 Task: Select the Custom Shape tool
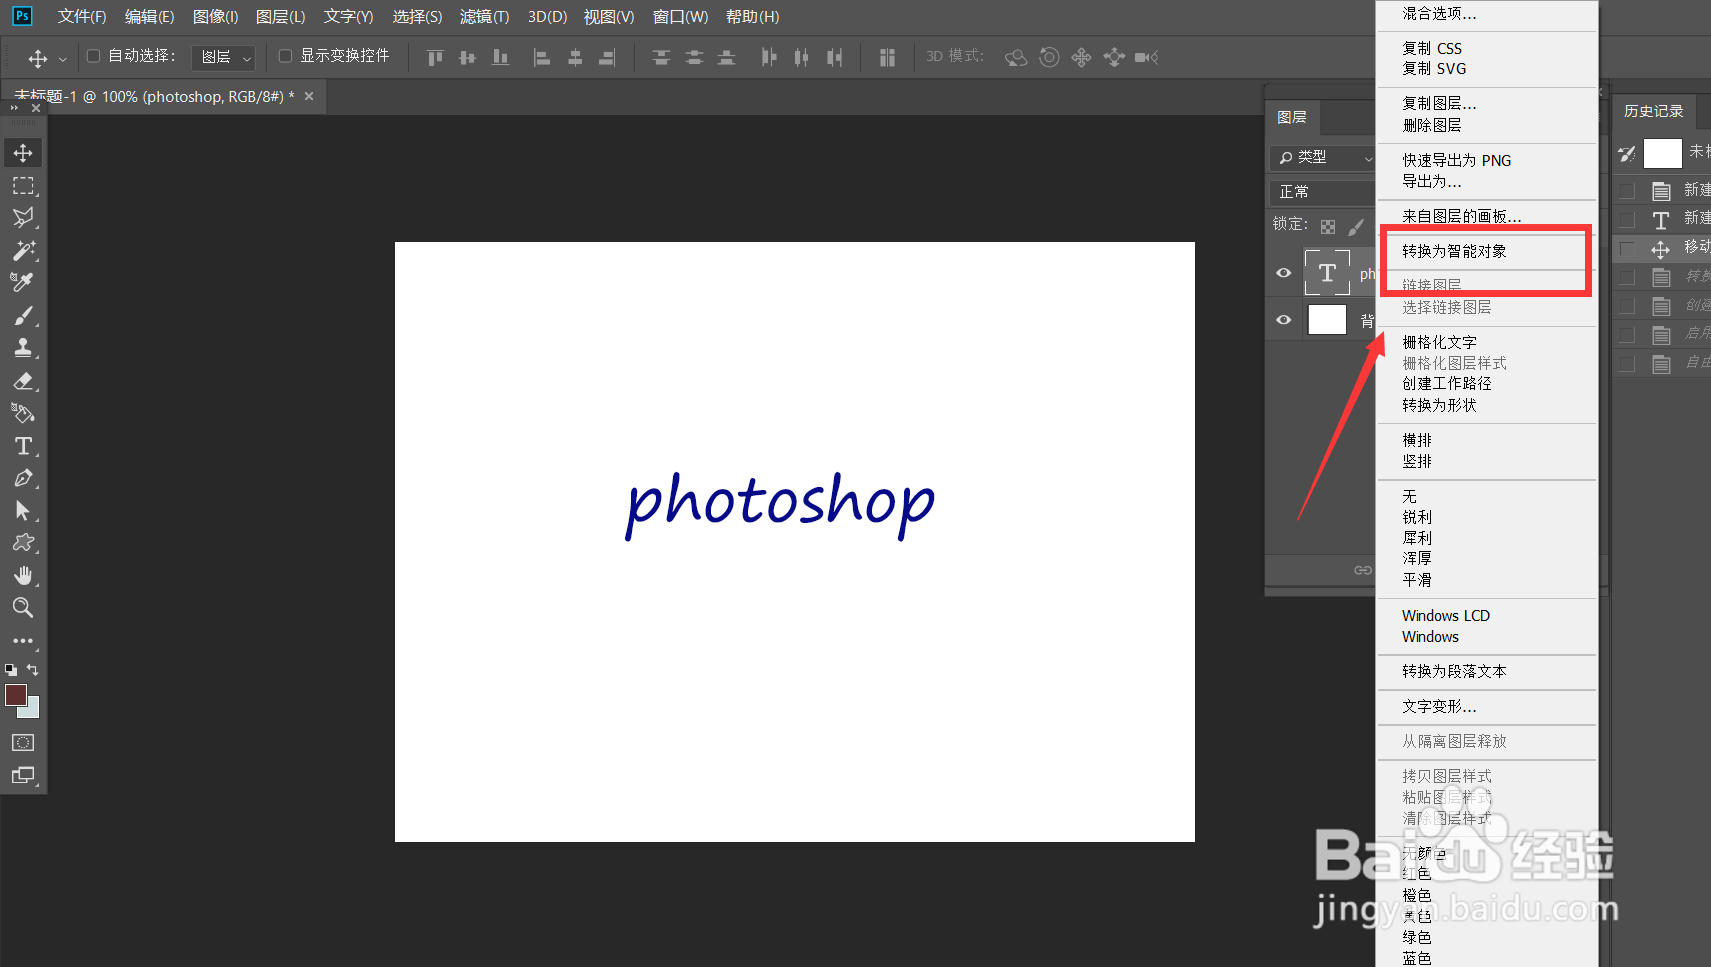pyautogui.click(x=23, y=543)
